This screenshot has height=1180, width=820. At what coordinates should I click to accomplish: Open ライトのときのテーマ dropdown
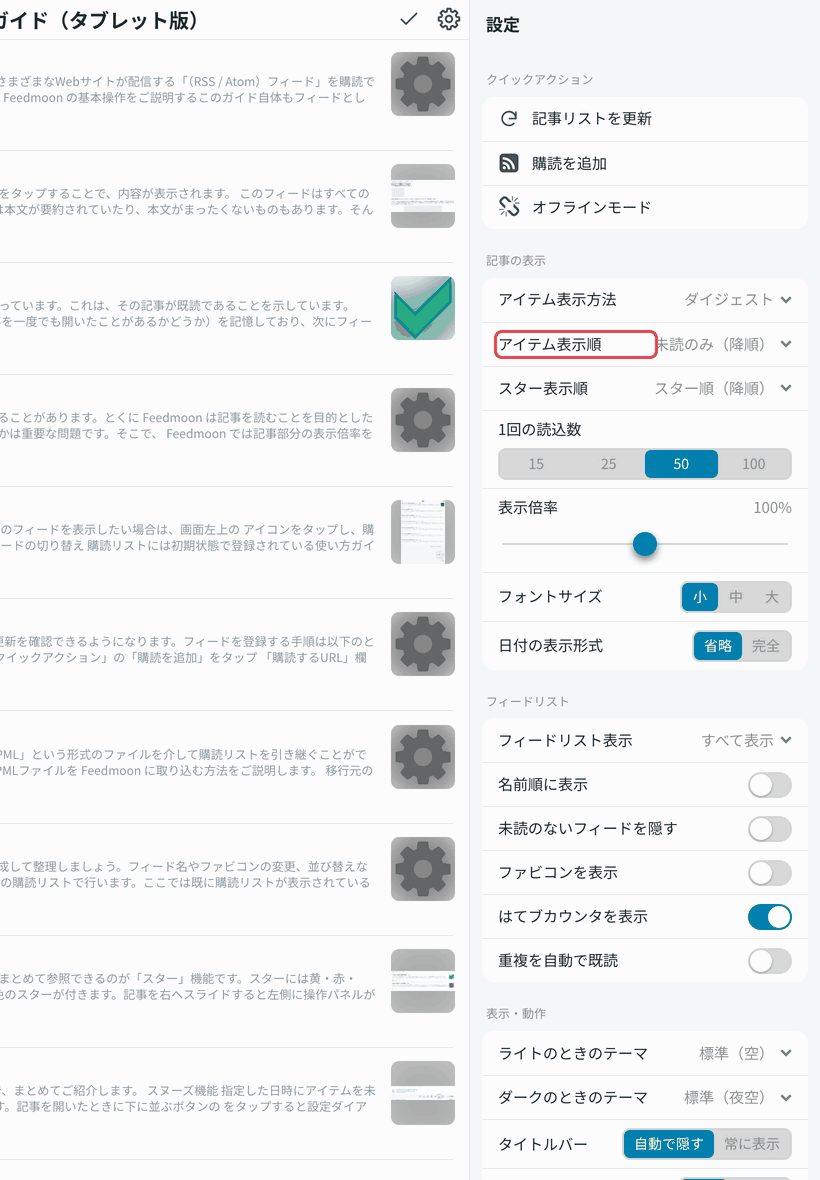745,1054
